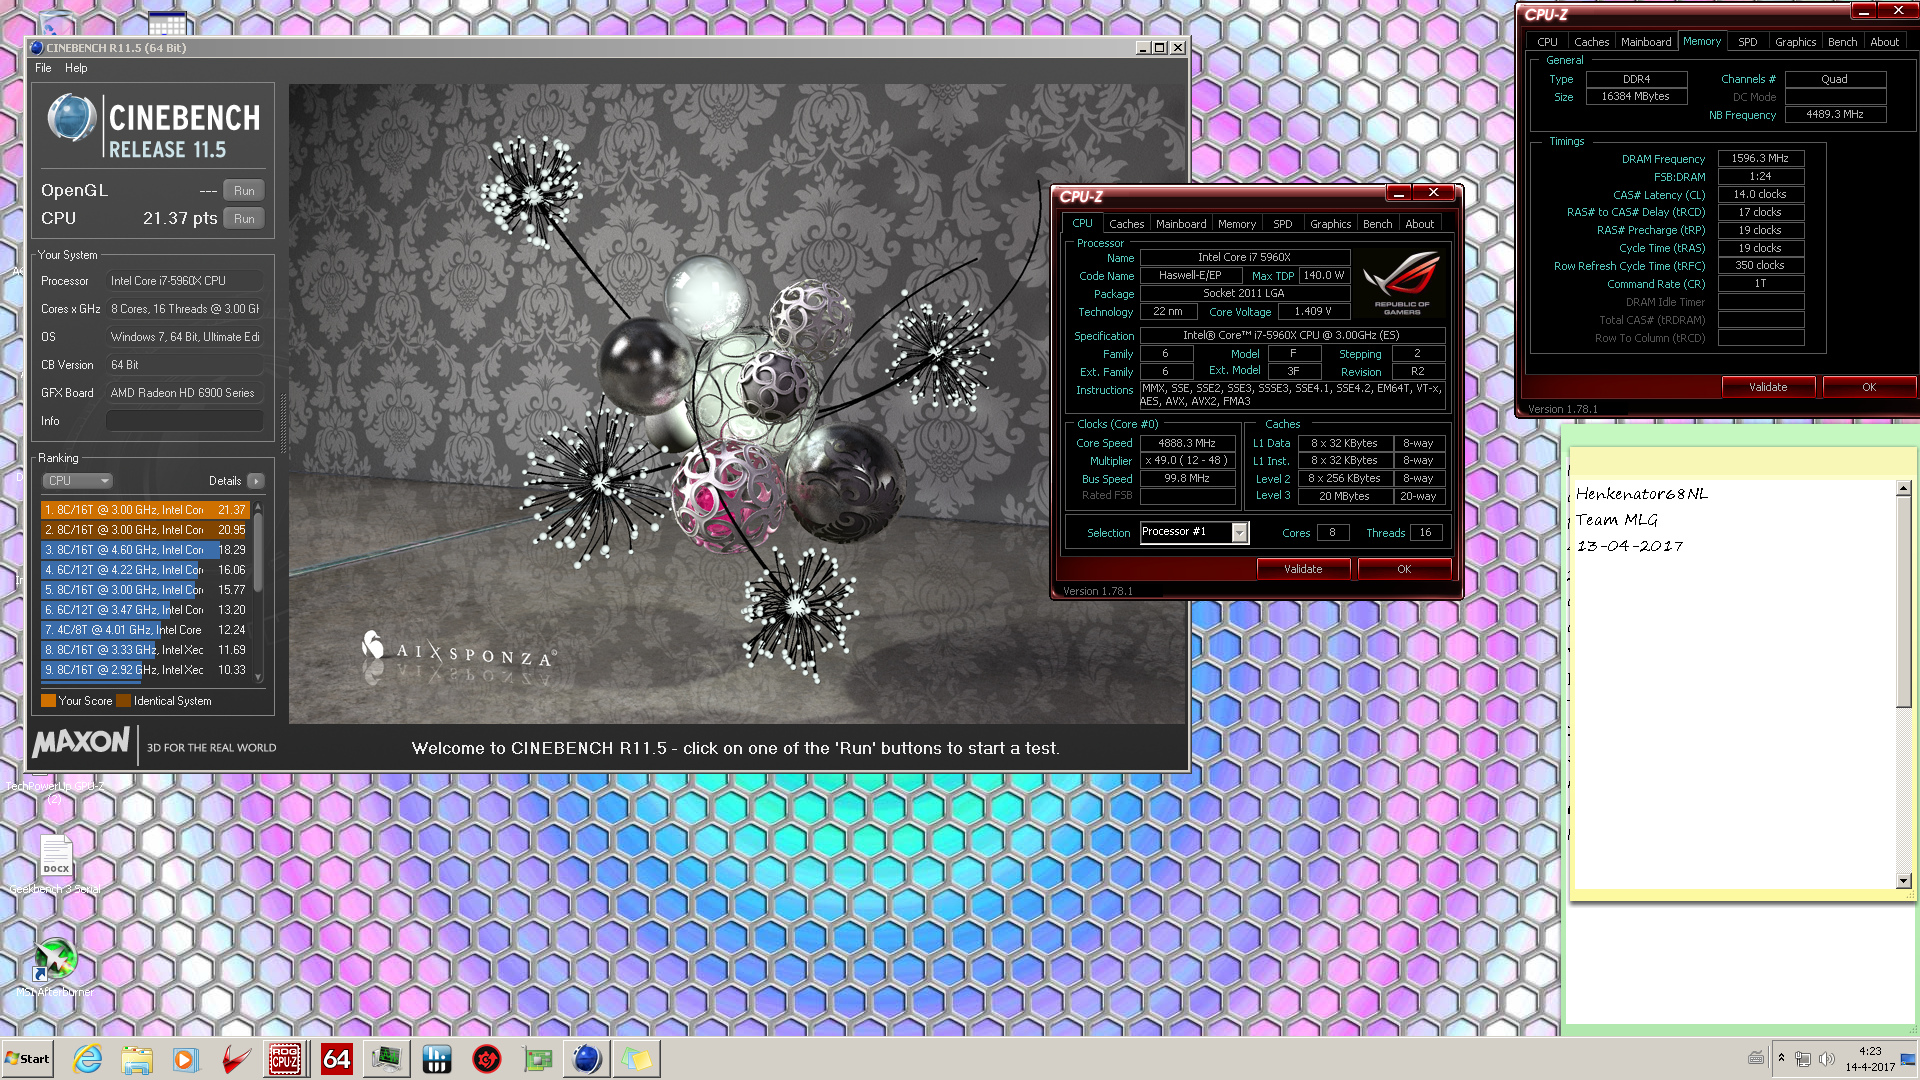The height and width of the screenshot is (1080, 1920).
Task: Select ranking row 4, 6C/12T @ 4.22 GHz
Action: coord(145,570)
